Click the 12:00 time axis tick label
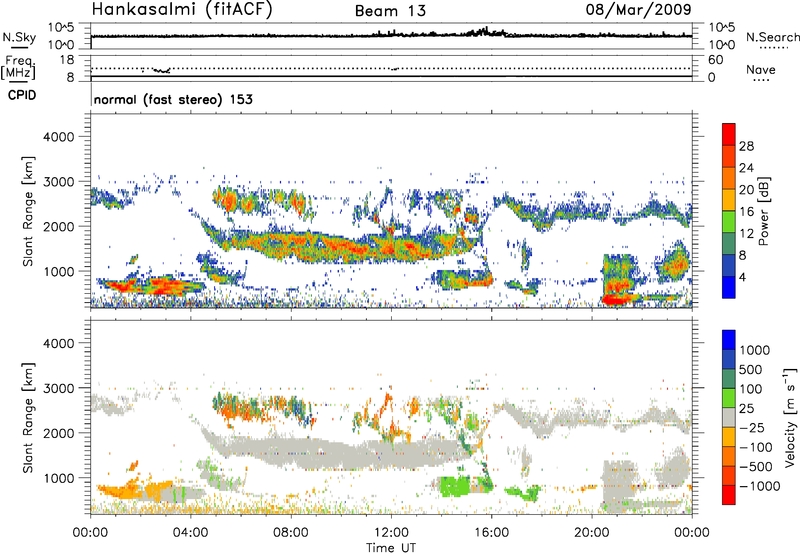This screenshot has height=554, width=800. [391, 533]
